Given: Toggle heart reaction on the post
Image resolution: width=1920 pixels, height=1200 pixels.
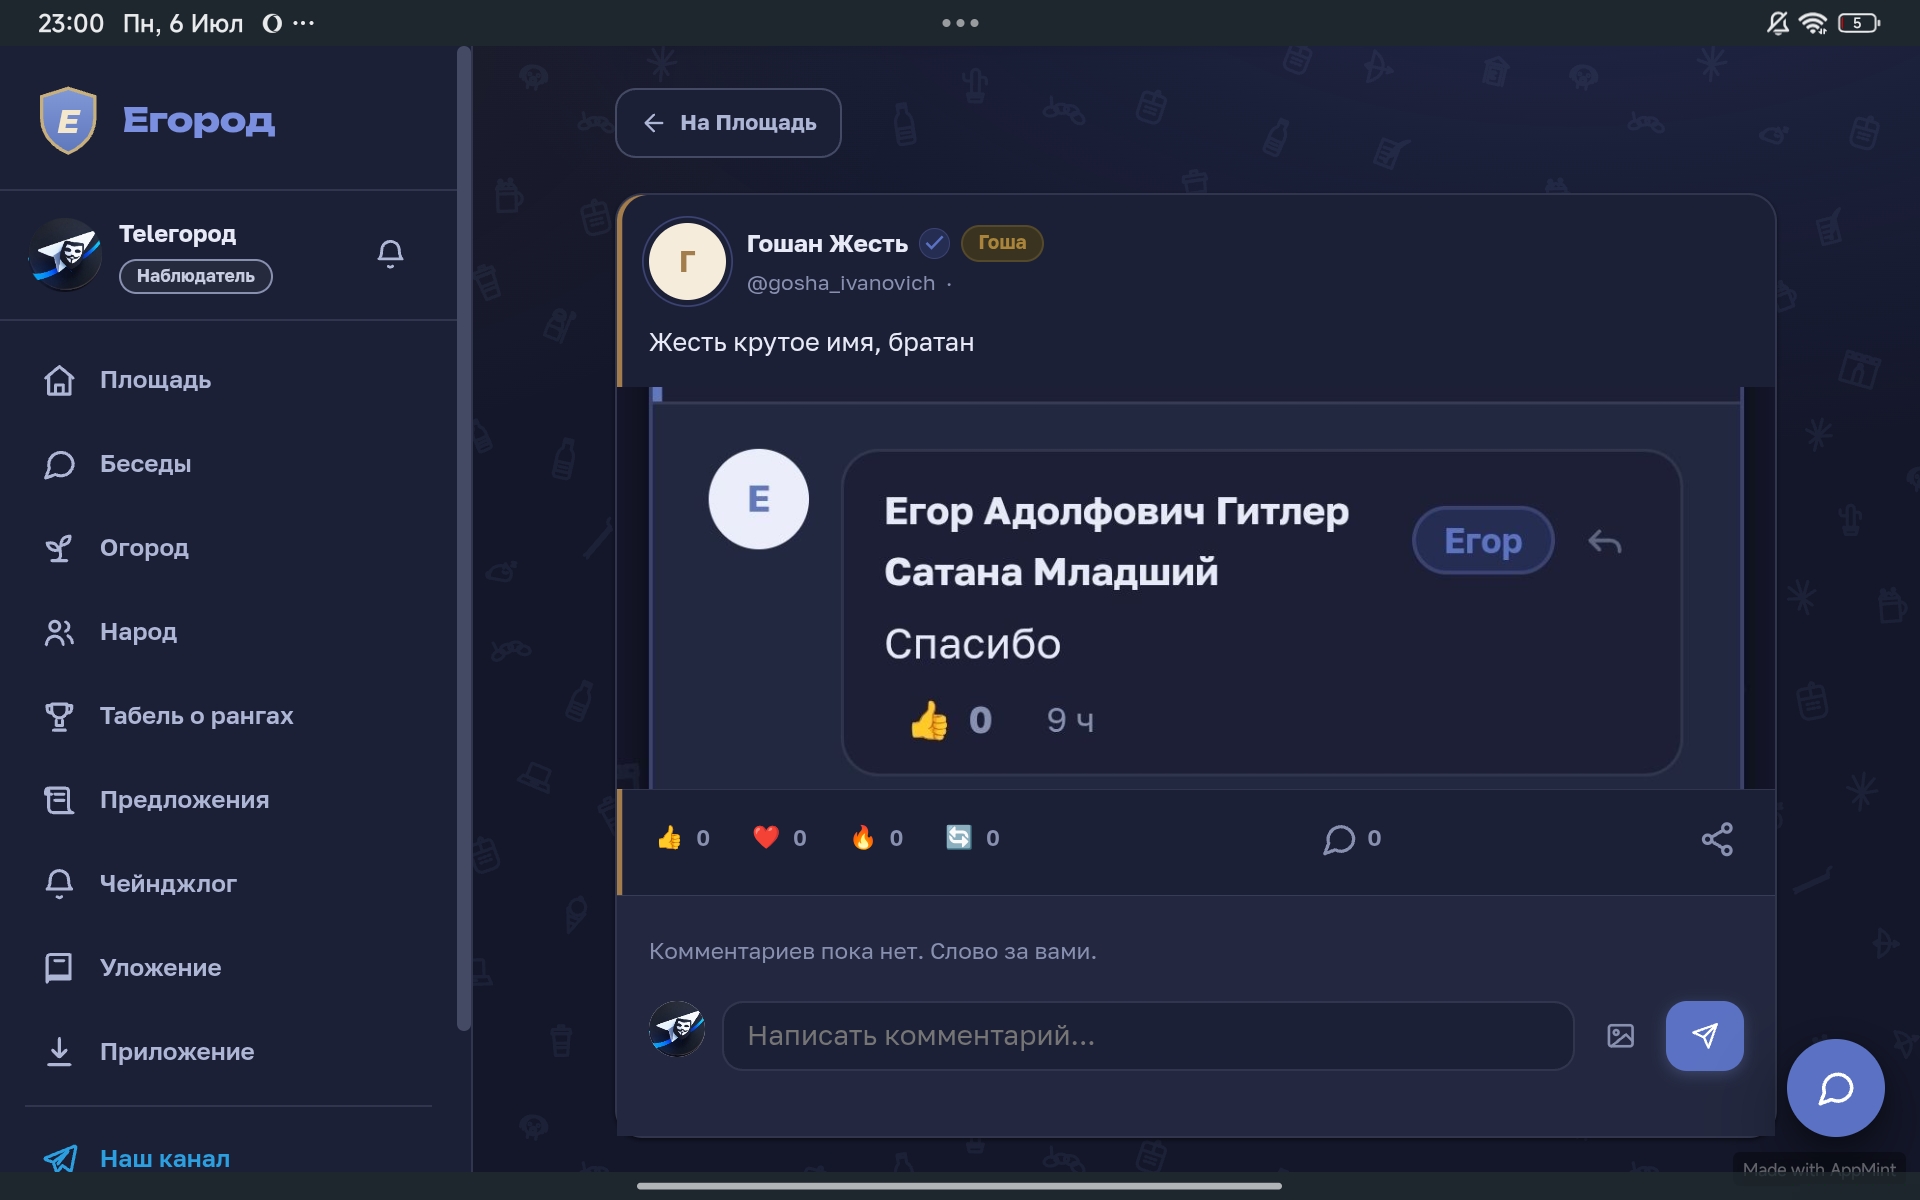Looking at the screenshot, I should [779, 838].
